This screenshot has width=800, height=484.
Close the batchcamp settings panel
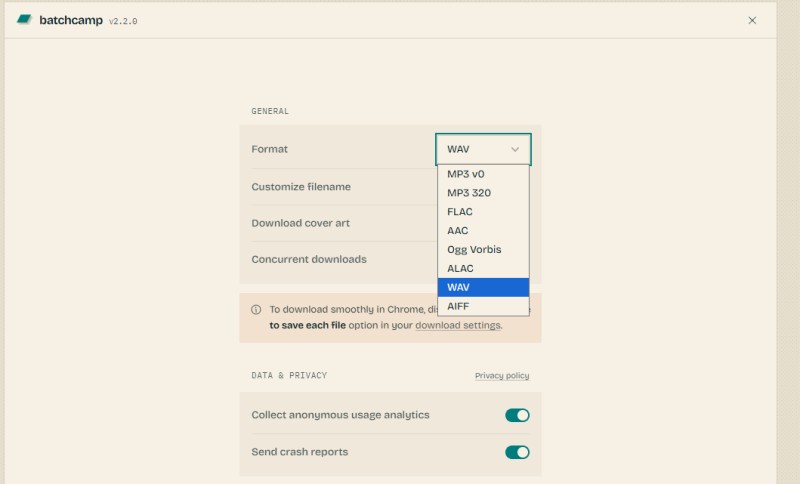pos(752,20)
